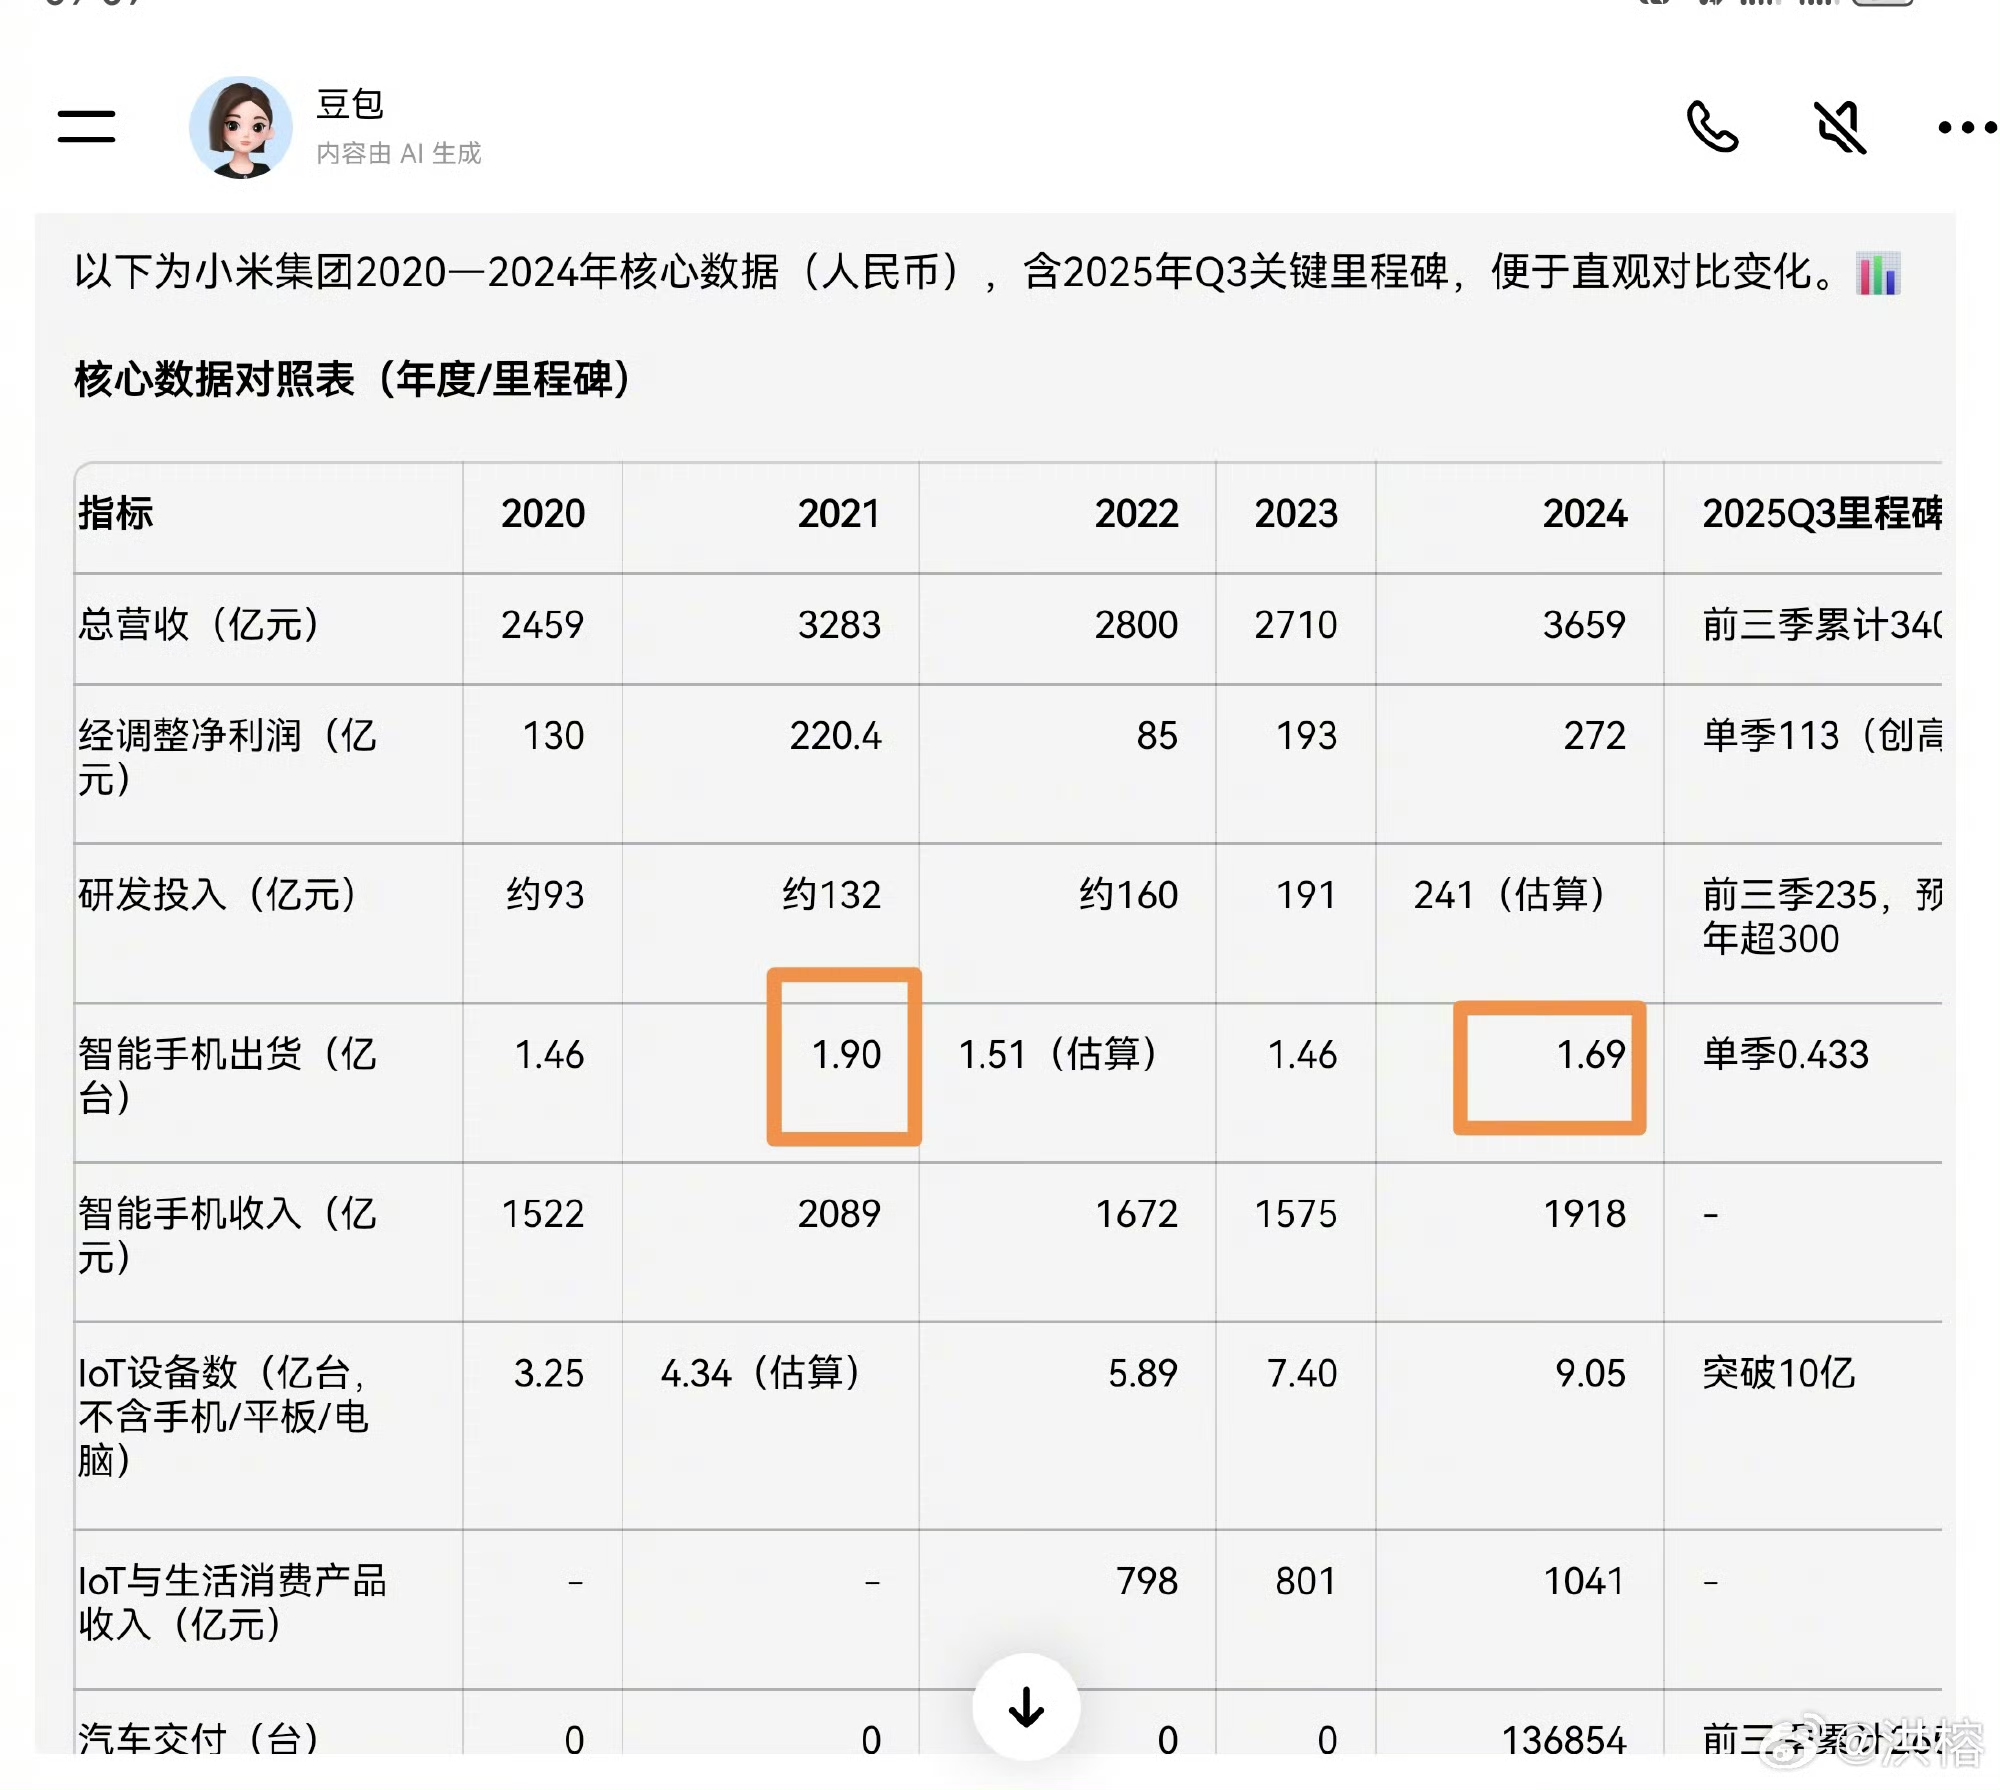Click the 2020 revenue value 2459
The height and width of the screenshot is (1790, 2000).
tap(542, 625)
